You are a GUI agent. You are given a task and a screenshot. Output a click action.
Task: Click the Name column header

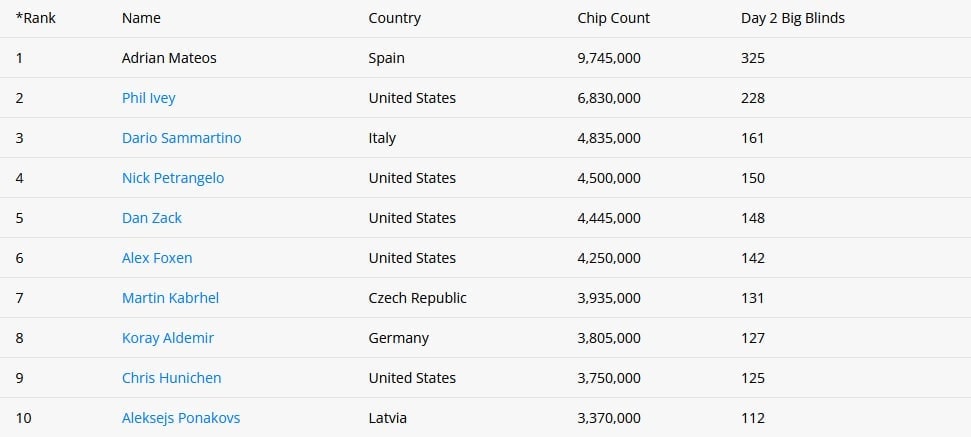pyautogui.click(x=141, y=18)
